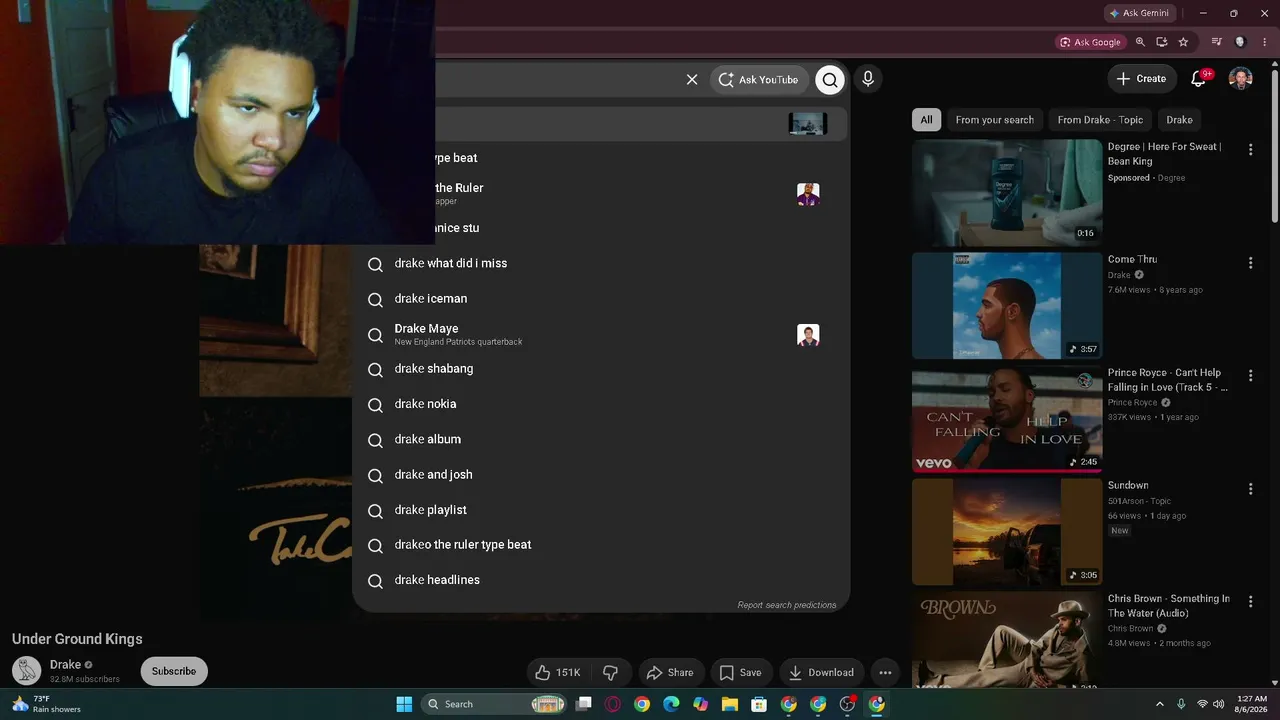Select the 'Drake' filter chip
Viewport: 1280px width, 720px height.
[x=1180, y=120]
